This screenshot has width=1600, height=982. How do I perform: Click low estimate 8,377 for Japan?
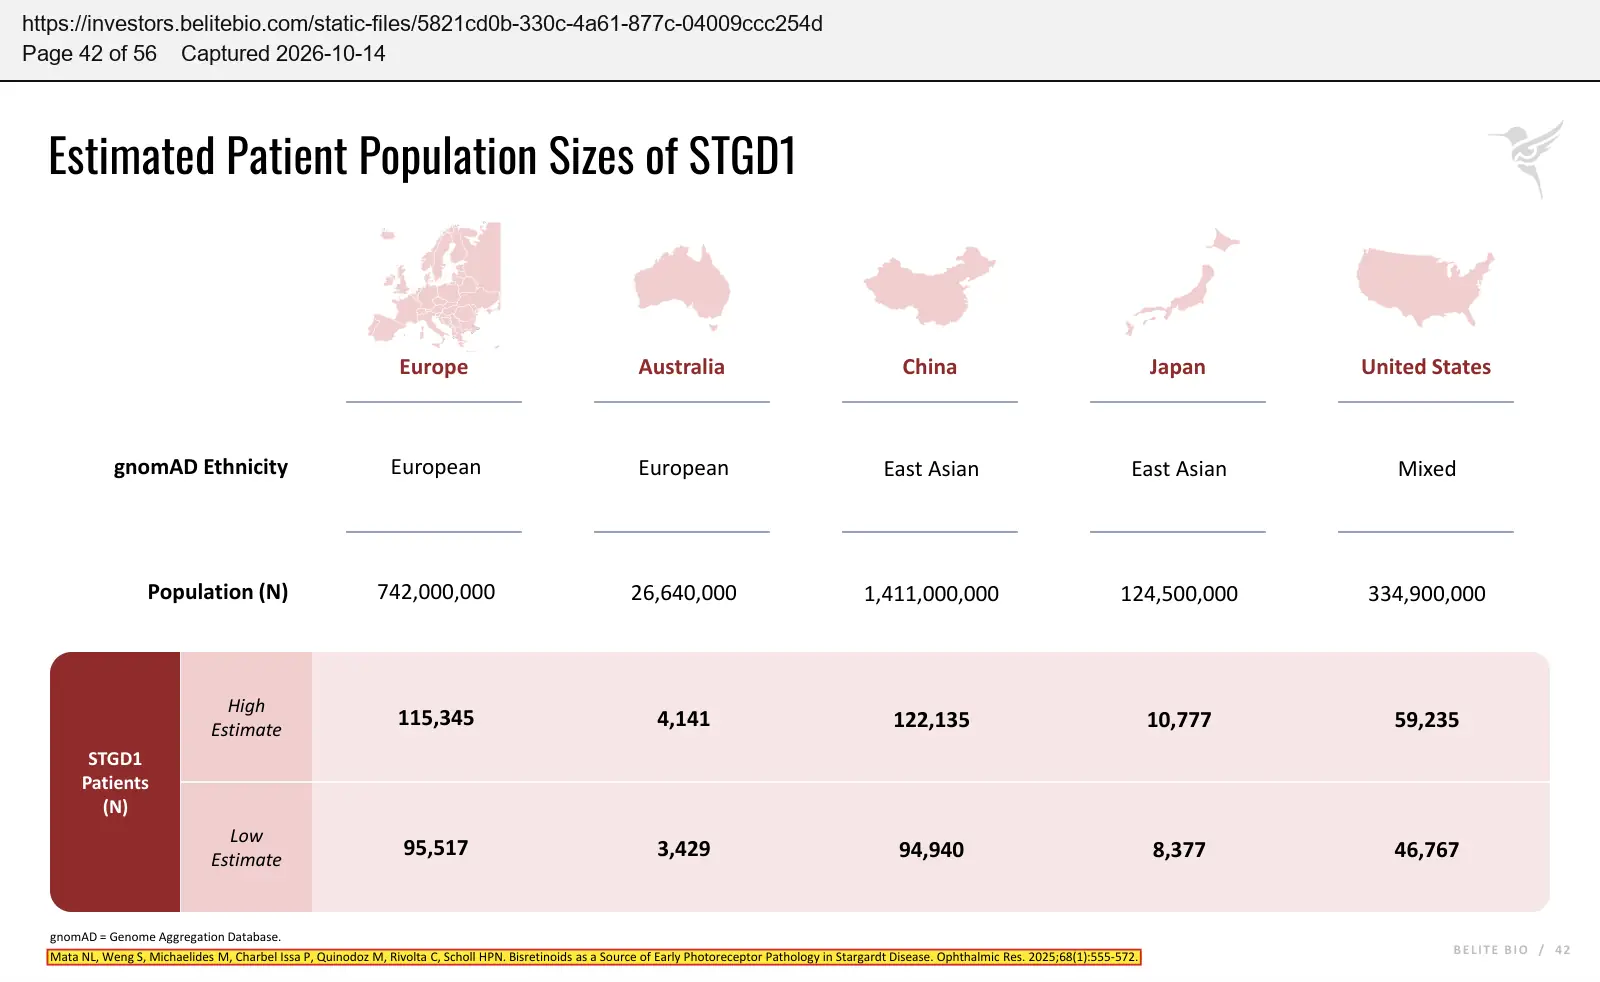[x=1179, y=850]
